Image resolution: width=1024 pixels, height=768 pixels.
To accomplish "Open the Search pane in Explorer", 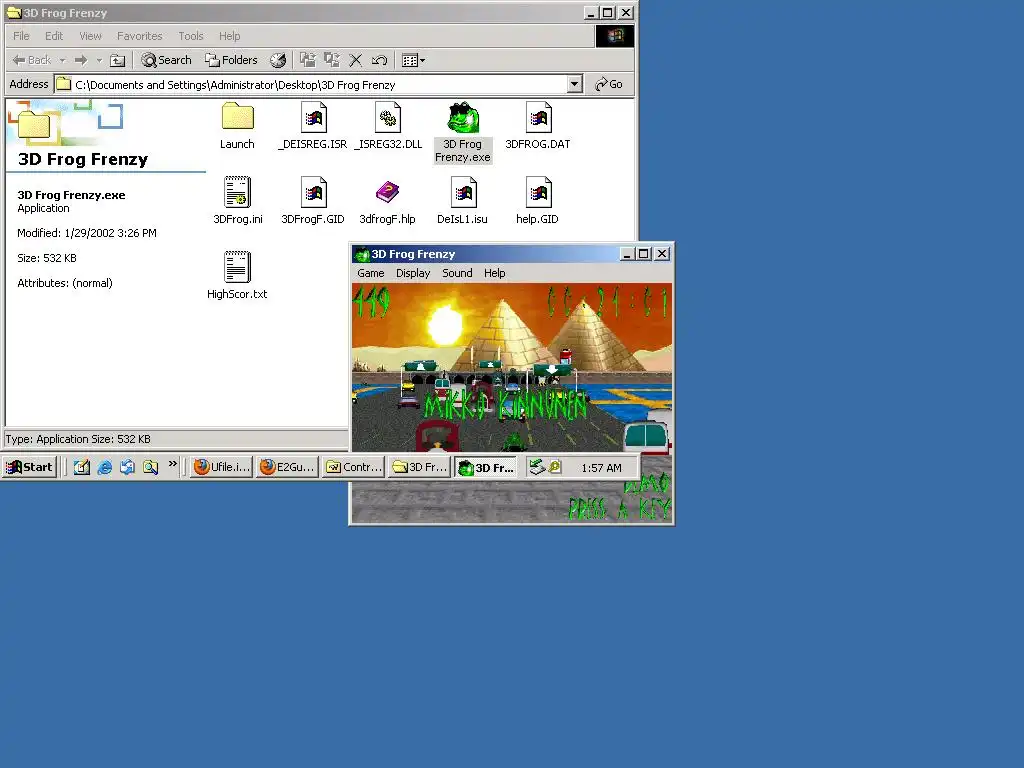I will (167, 60).
